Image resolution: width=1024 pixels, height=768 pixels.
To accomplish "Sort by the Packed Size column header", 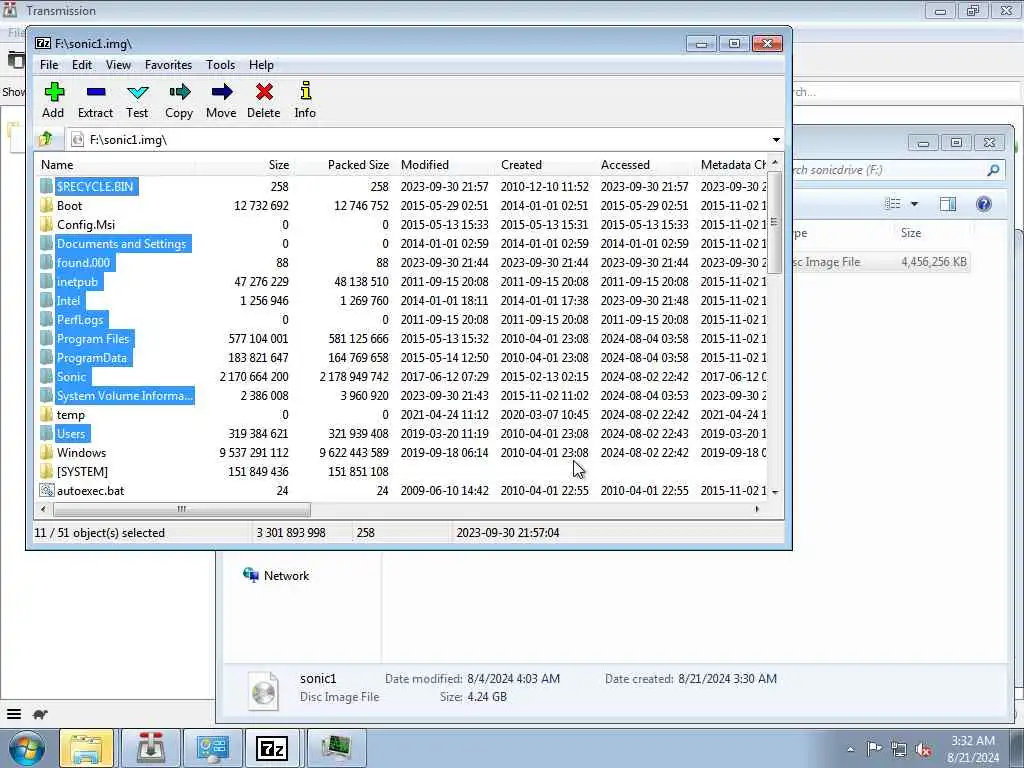I will click(343, 165).
